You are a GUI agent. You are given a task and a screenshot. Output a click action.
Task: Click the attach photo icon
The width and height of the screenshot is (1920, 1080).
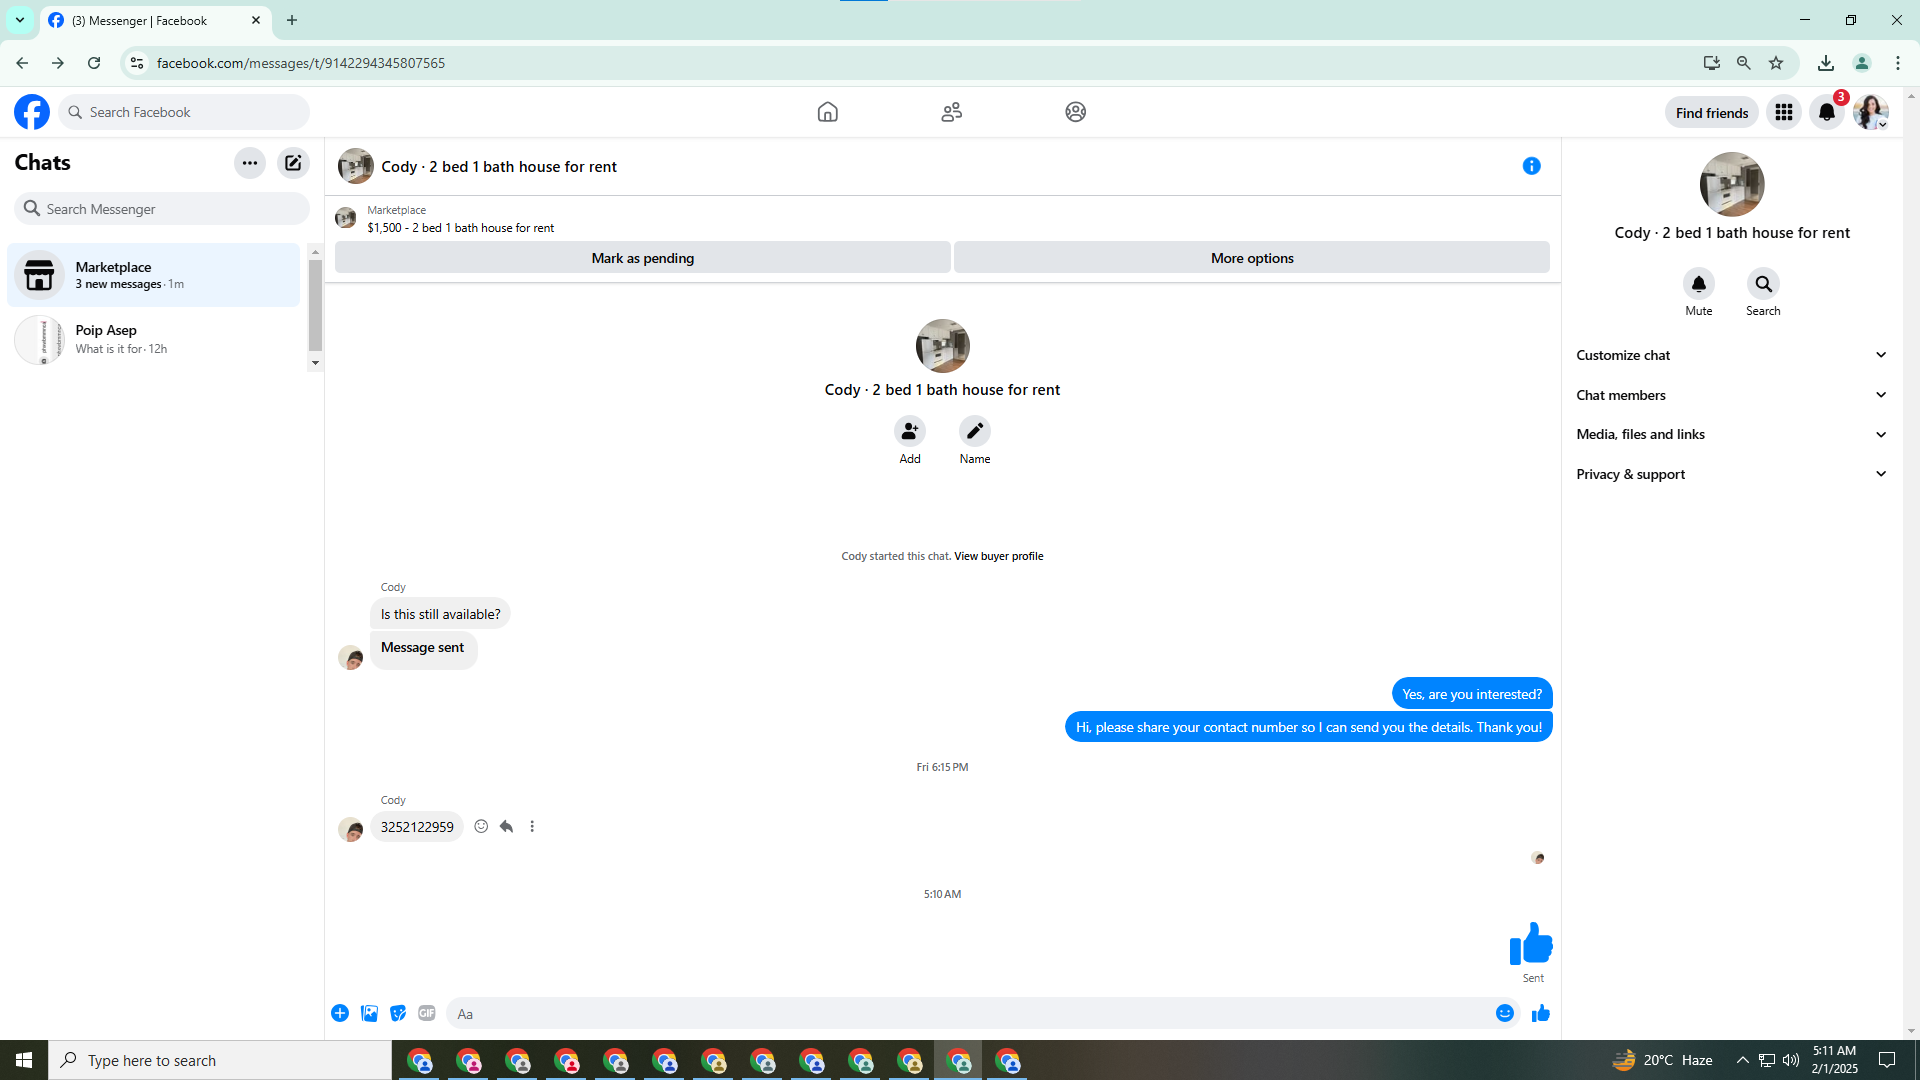[369, 1013]
